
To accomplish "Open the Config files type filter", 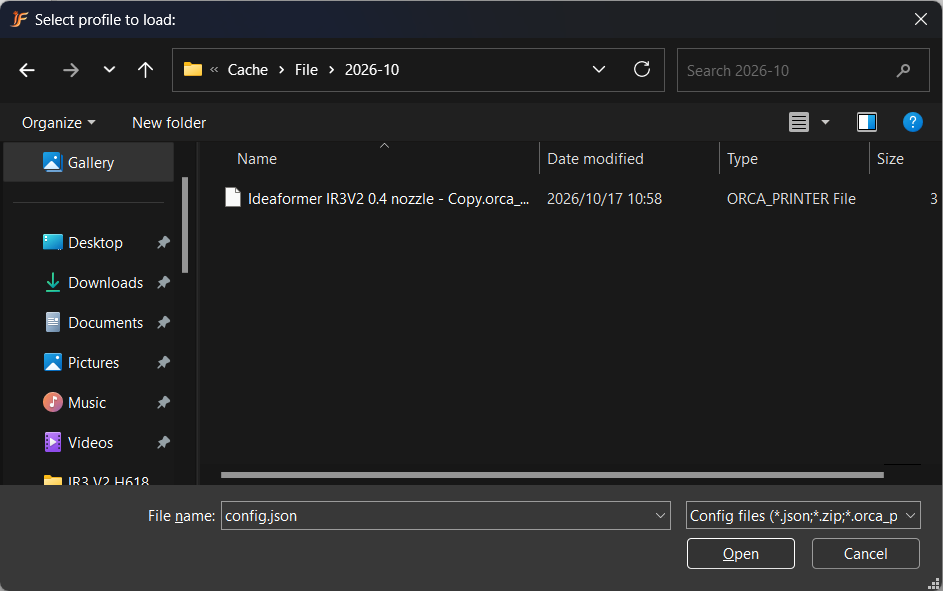I will (x=803, y=516).
